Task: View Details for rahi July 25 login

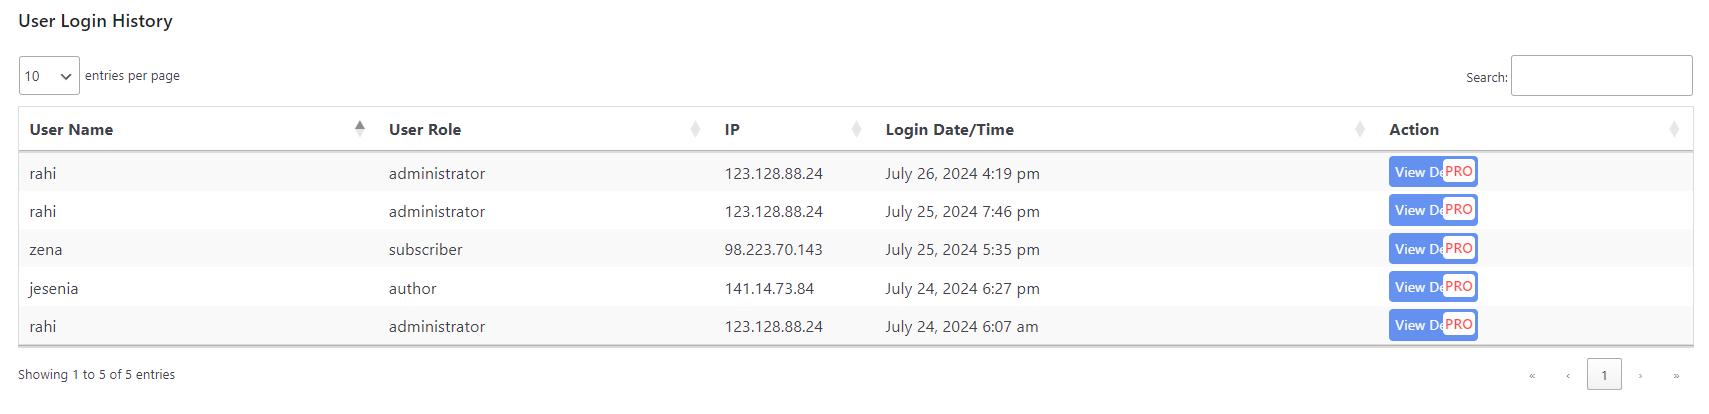Action: (1416, 210)
